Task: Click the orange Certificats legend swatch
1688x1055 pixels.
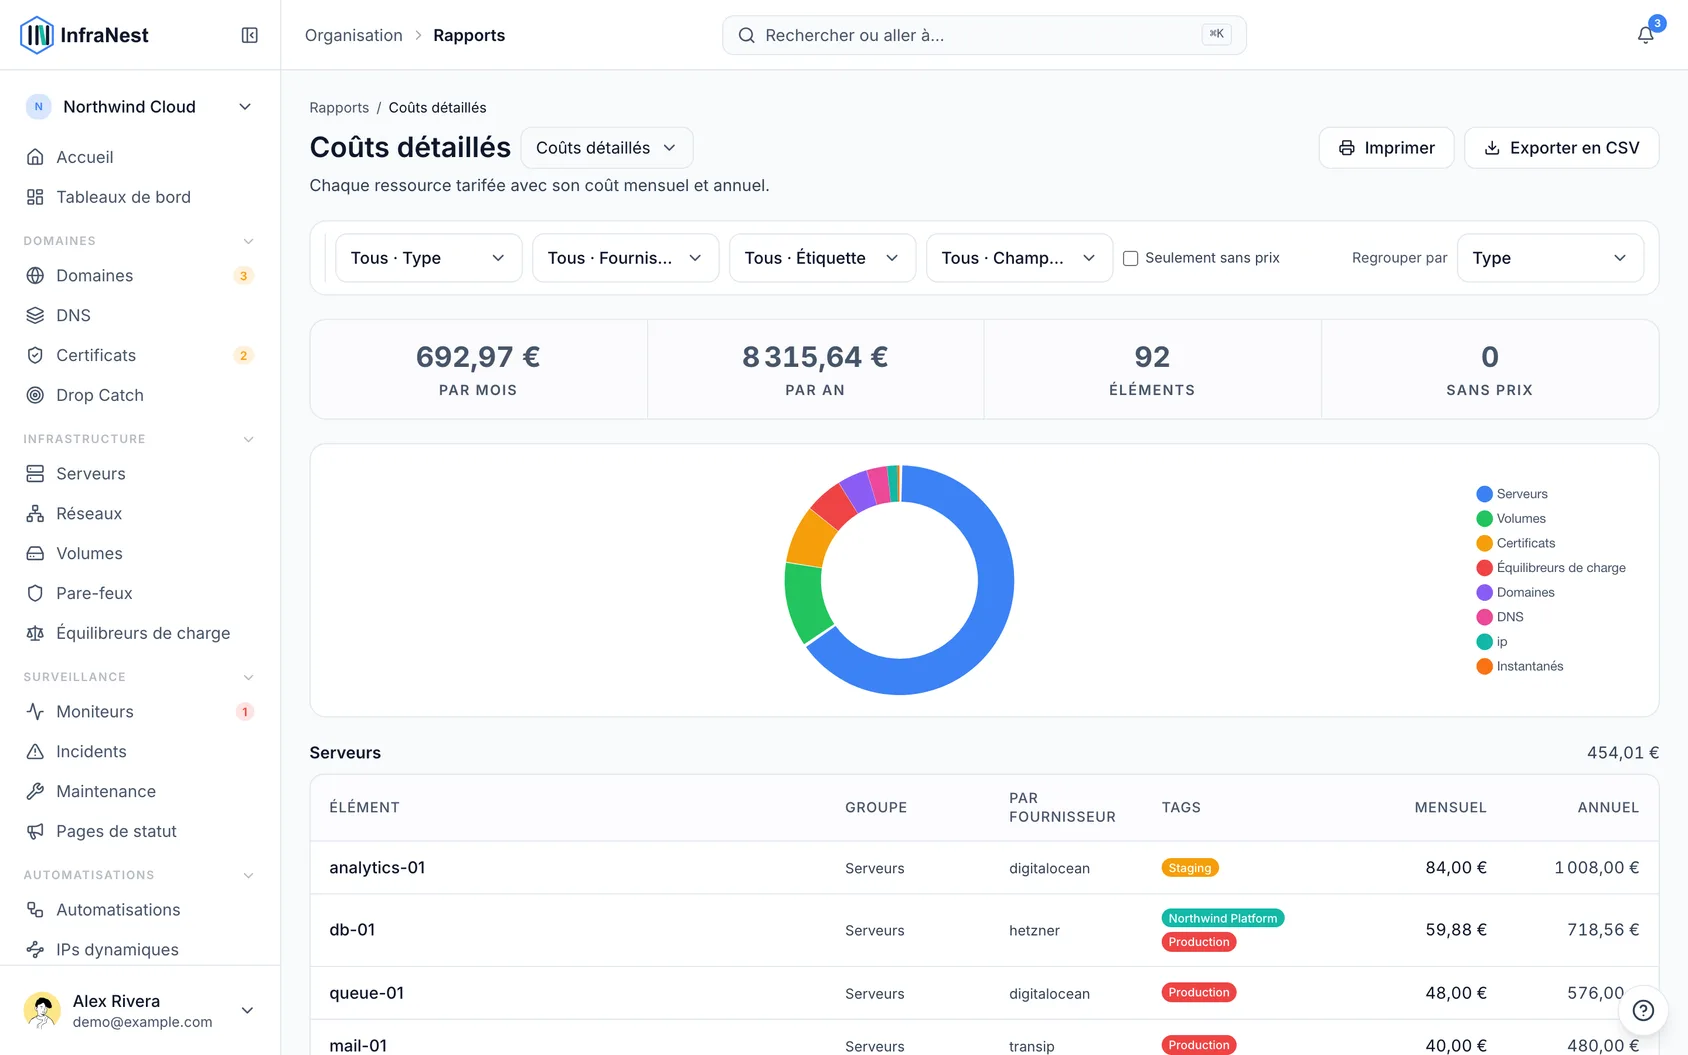Action: 1484,543
